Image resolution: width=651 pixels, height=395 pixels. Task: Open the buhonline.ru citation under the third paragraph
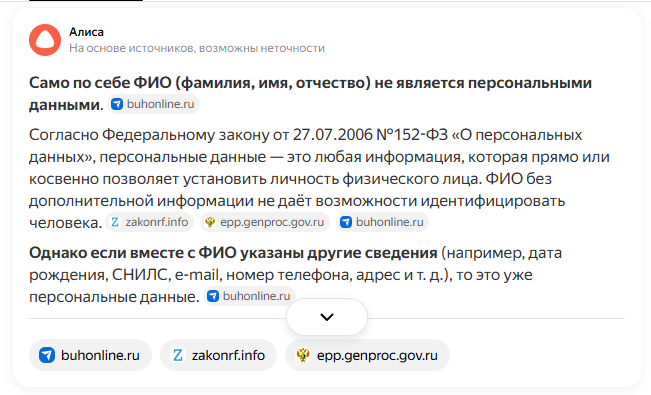pos(250,296)
